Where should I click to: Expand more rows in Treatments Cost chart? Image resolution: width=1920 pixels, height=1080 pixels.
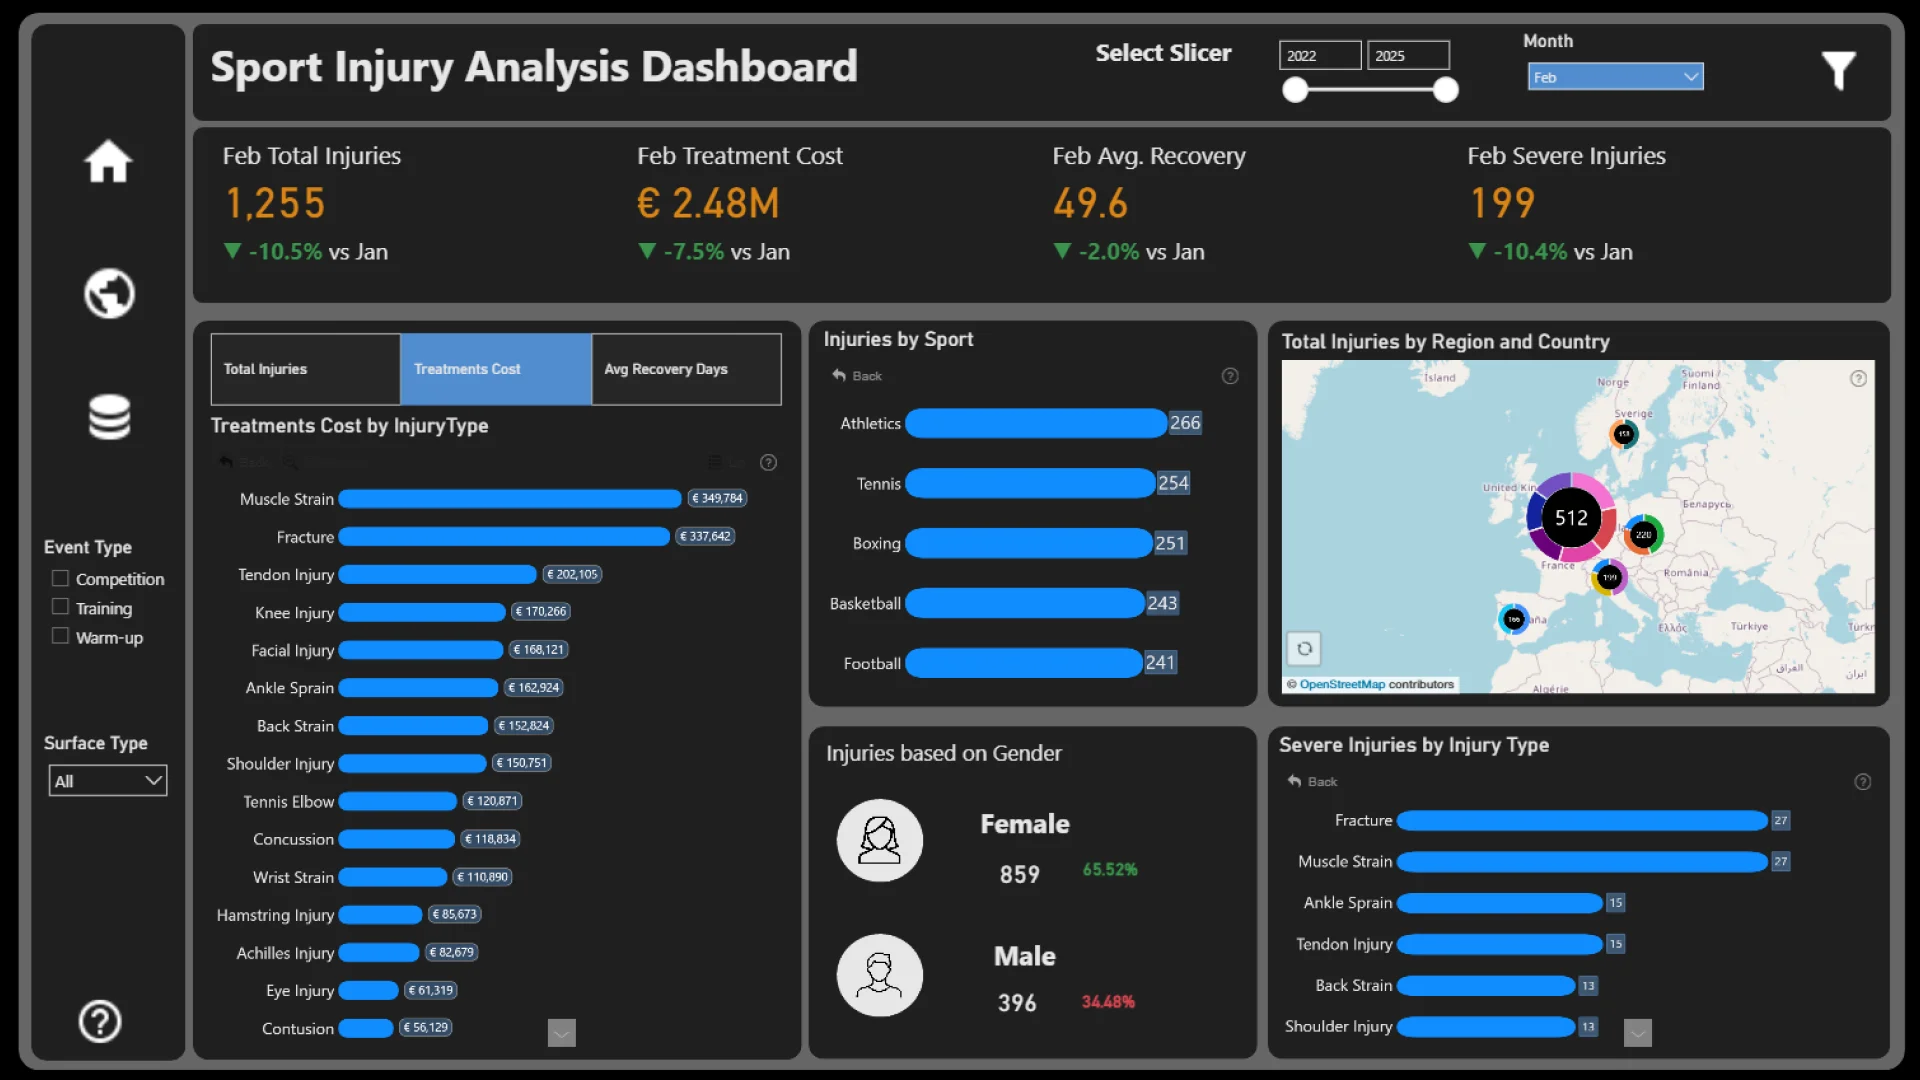pos(562,1033)
